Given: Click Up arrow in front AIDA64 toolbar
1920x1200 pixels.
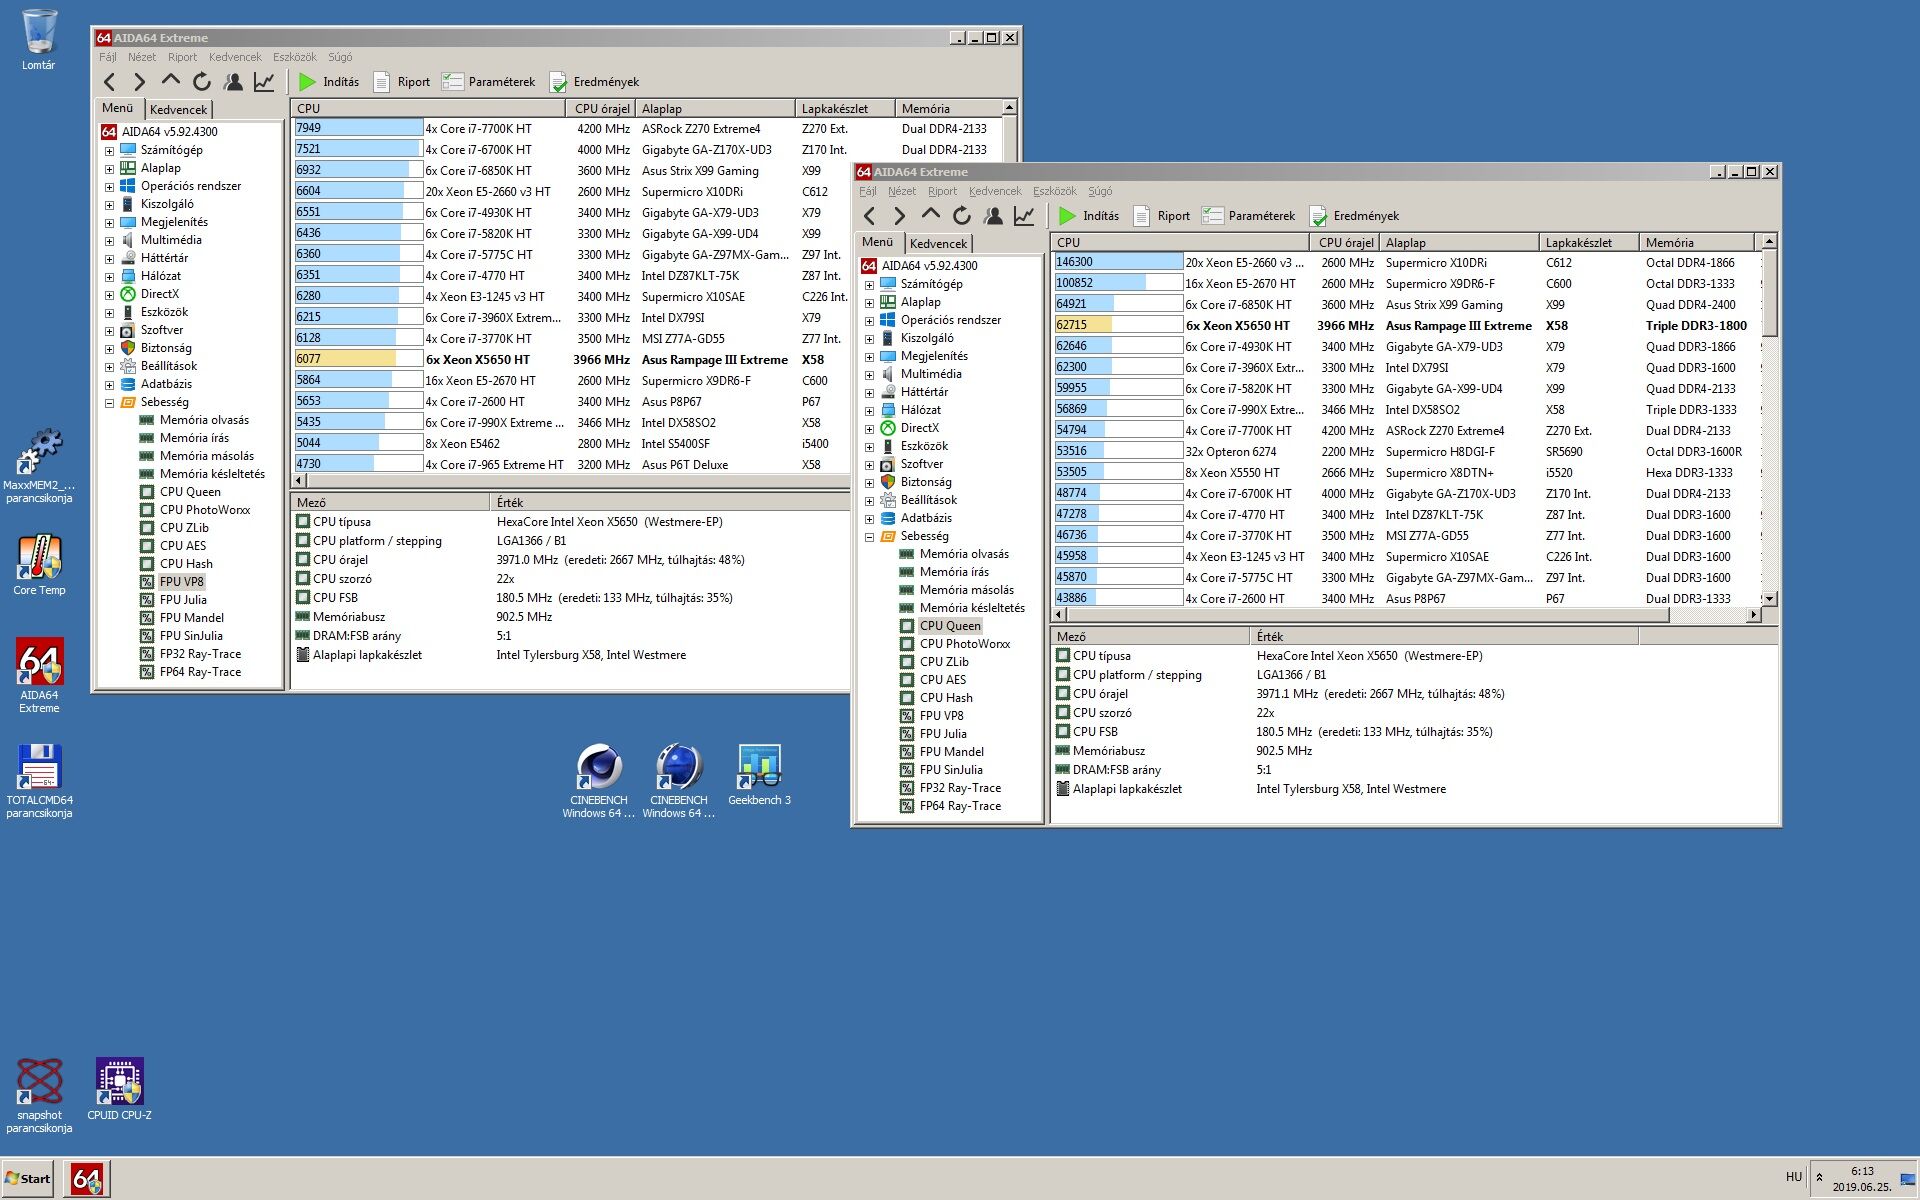Looking at the screenshot, I should (x=930, y=214).
